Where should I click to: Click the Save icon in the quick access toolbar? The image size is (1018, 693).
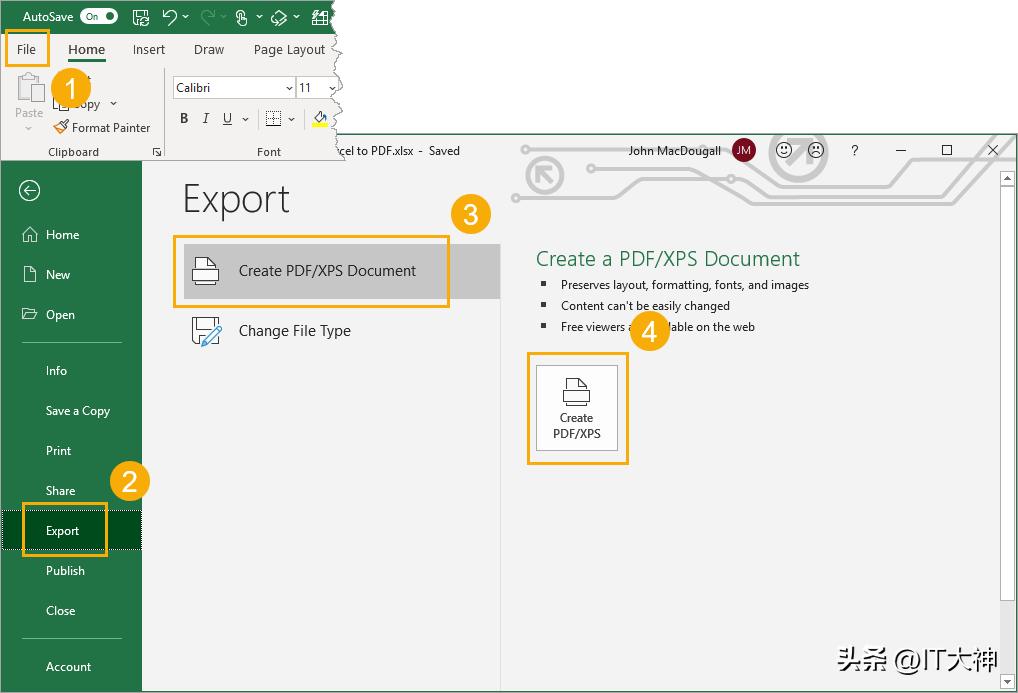pos(141,17)
